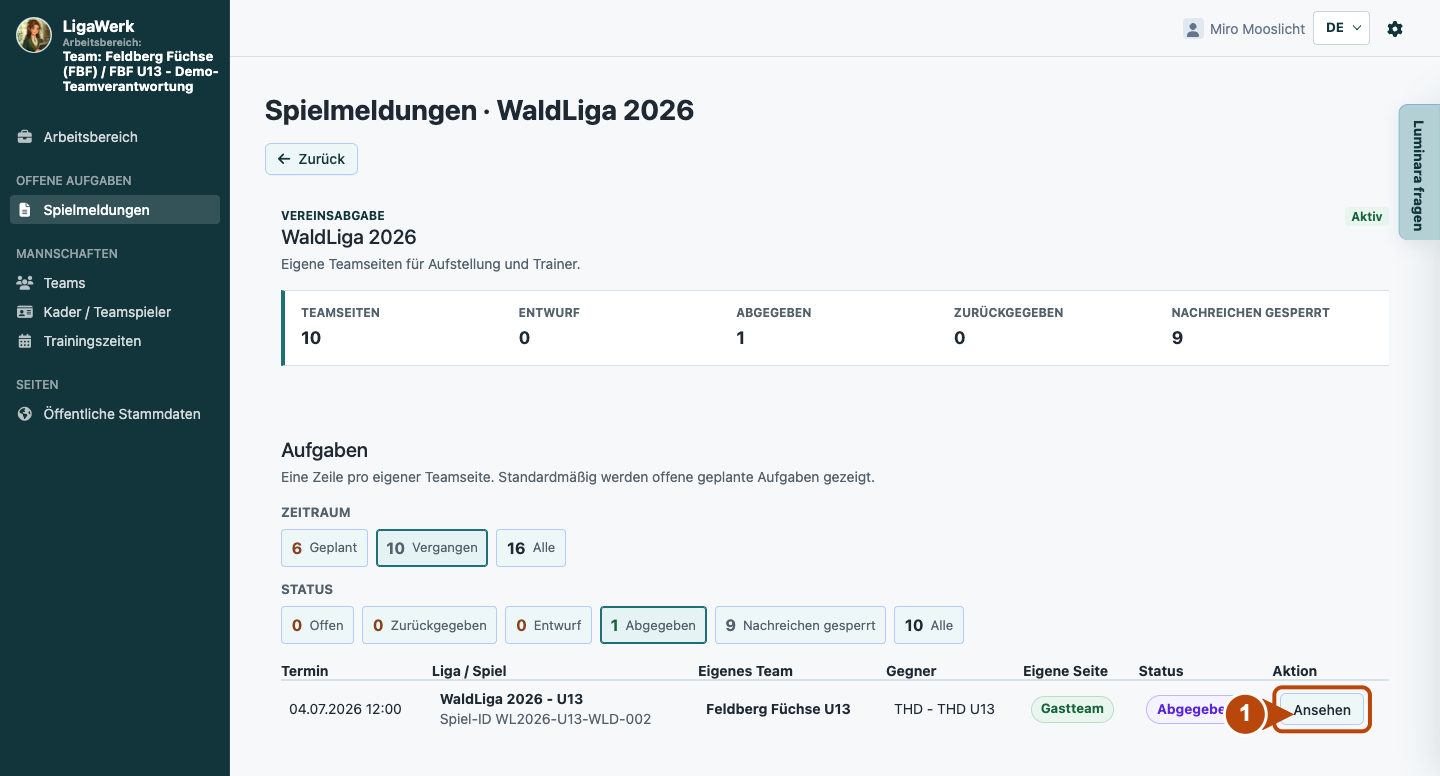
Task: Click the Abgegeben status badge in the row
Action: point(1191,709)
